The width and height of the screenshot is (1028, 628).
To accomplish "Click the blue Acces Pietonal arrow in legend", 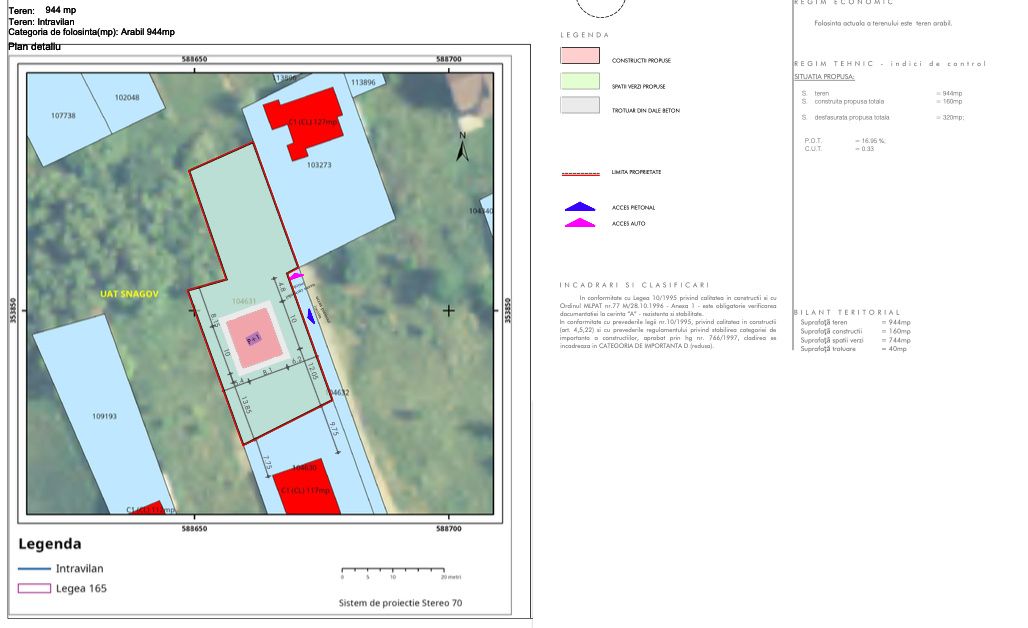I will (579, 207).
